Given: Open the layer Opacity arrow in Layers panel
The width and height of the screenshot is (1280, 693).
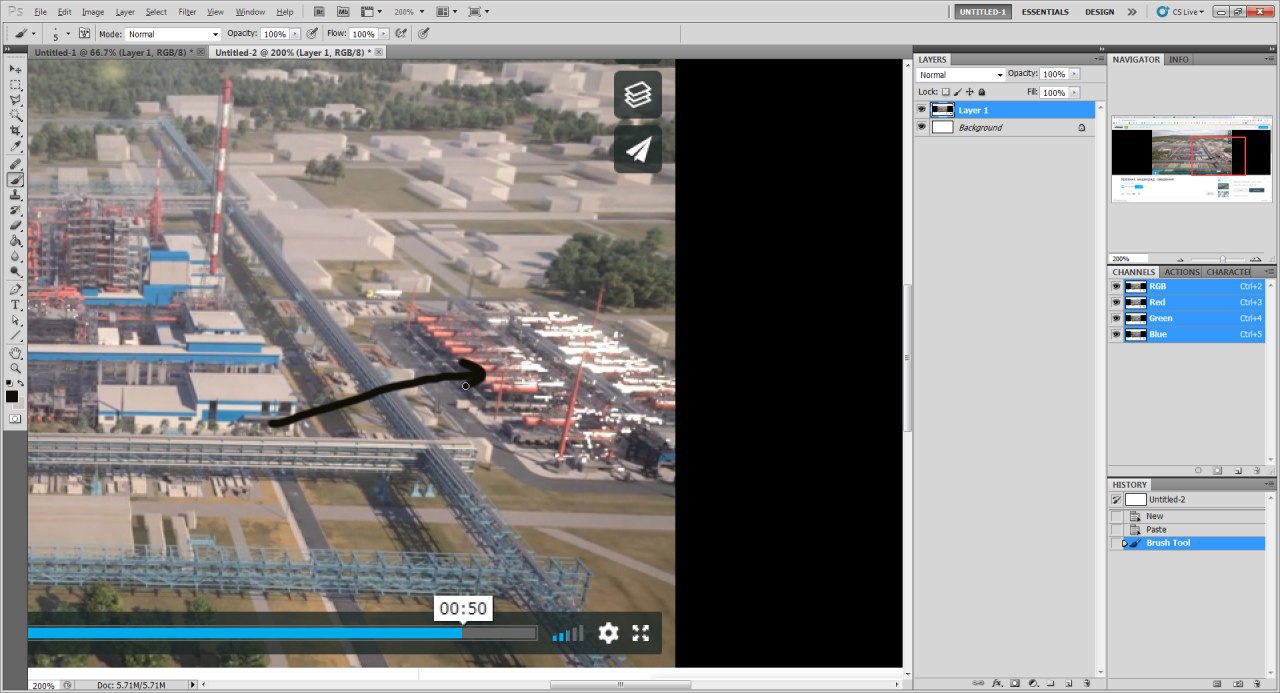Looking at the screenshot, I should click(1075, 74).
